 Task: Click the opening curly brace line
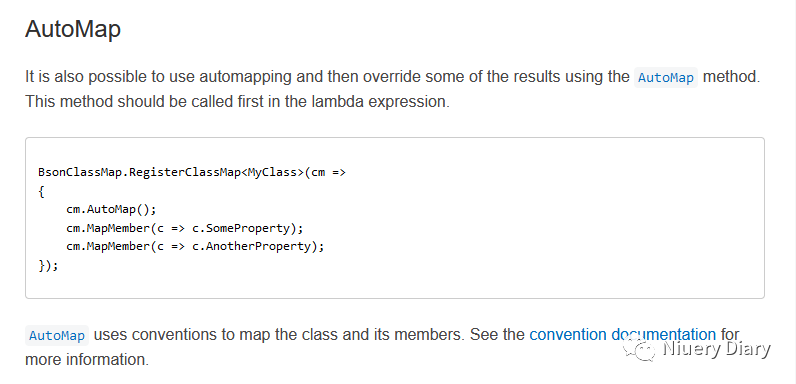point(41,191)
